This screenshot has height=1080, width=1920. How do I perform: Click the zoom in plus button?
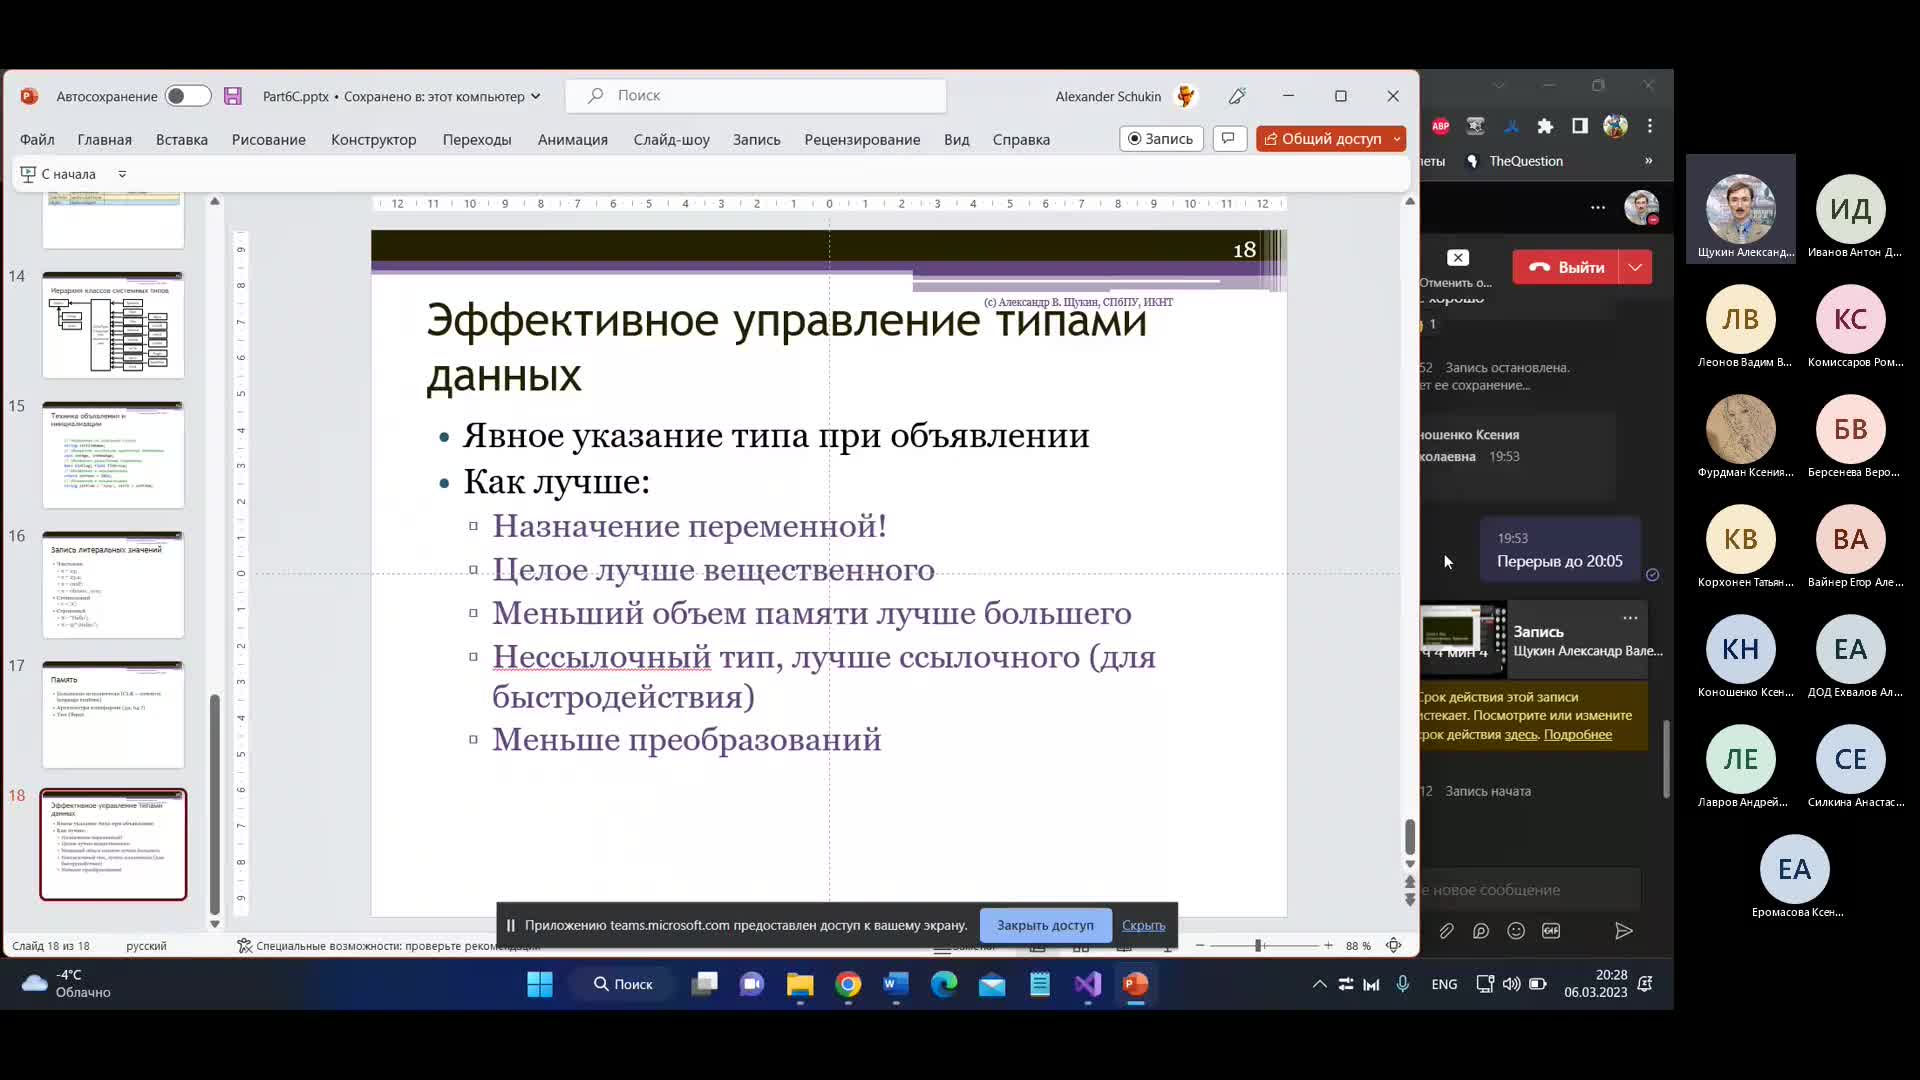pos(1328,945)
